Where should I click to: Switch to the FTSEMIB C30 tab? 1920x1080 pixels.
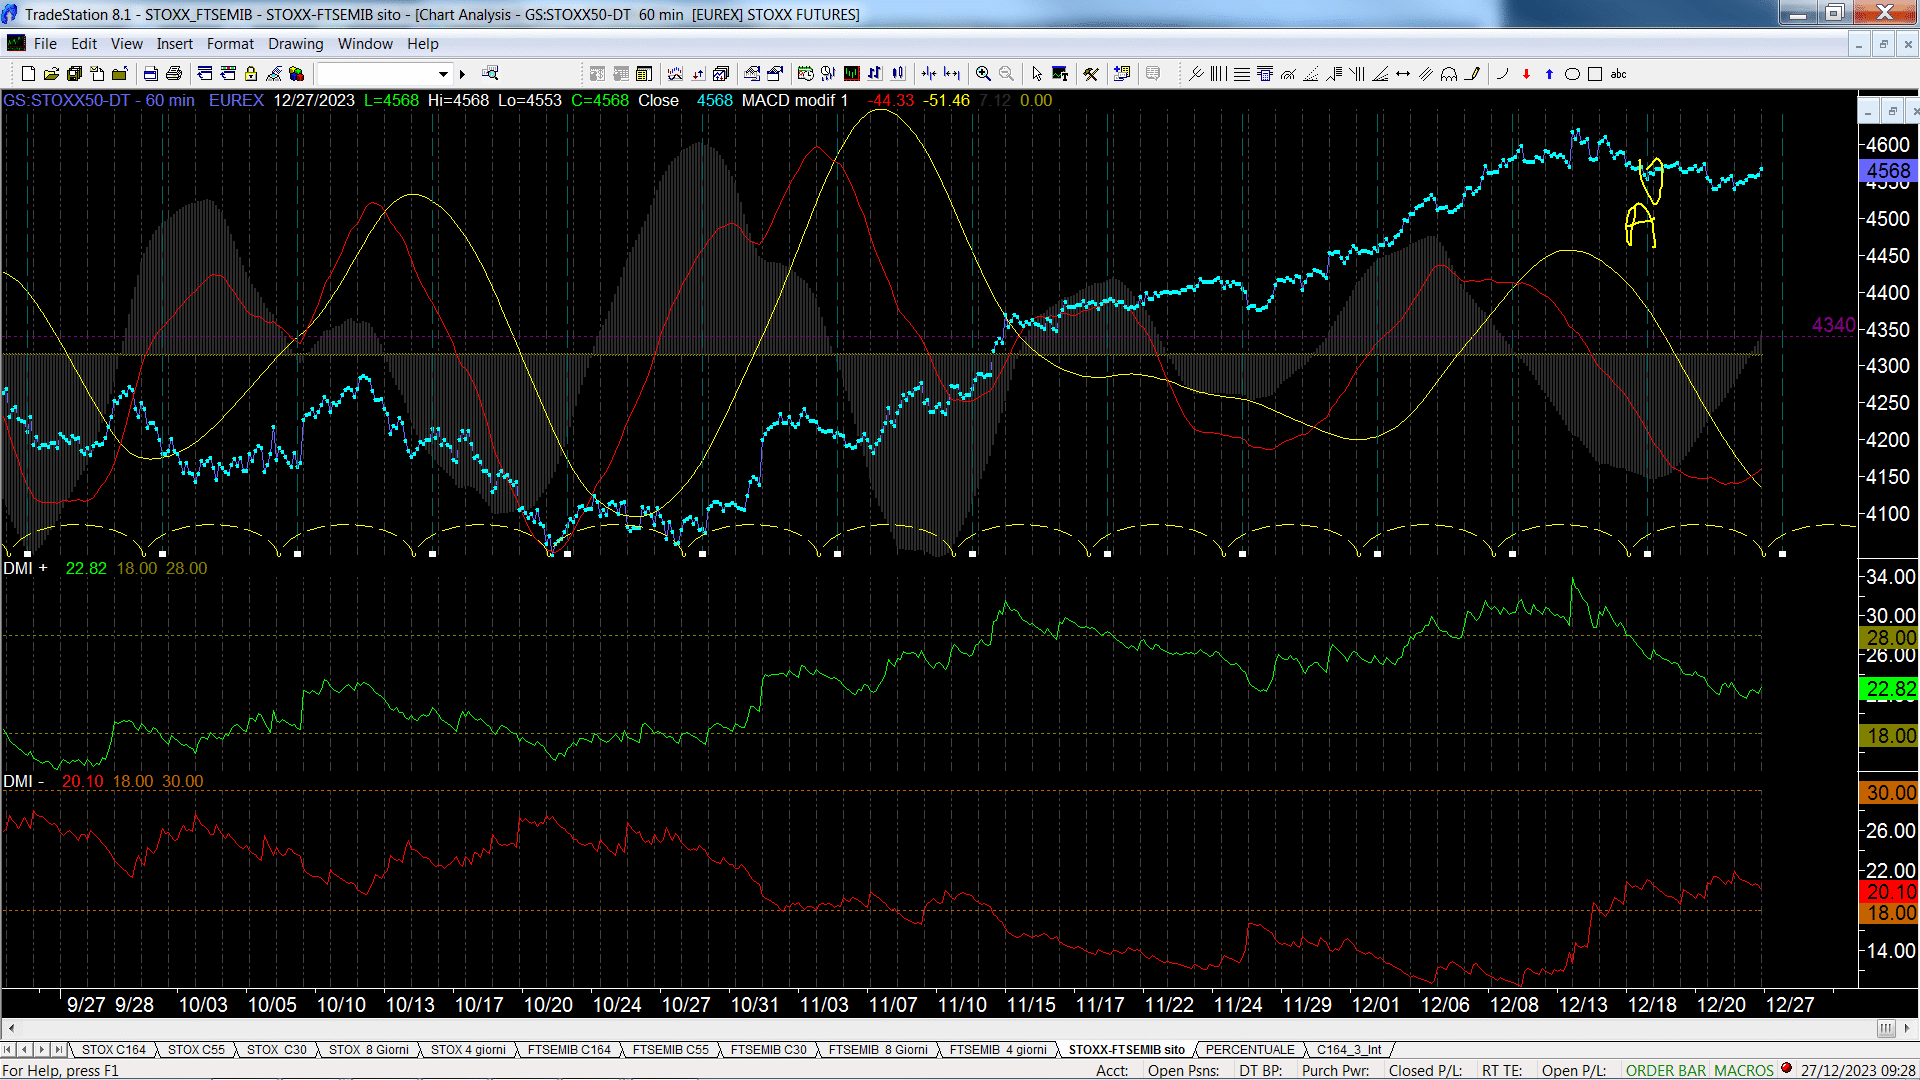click(768, 1050)
